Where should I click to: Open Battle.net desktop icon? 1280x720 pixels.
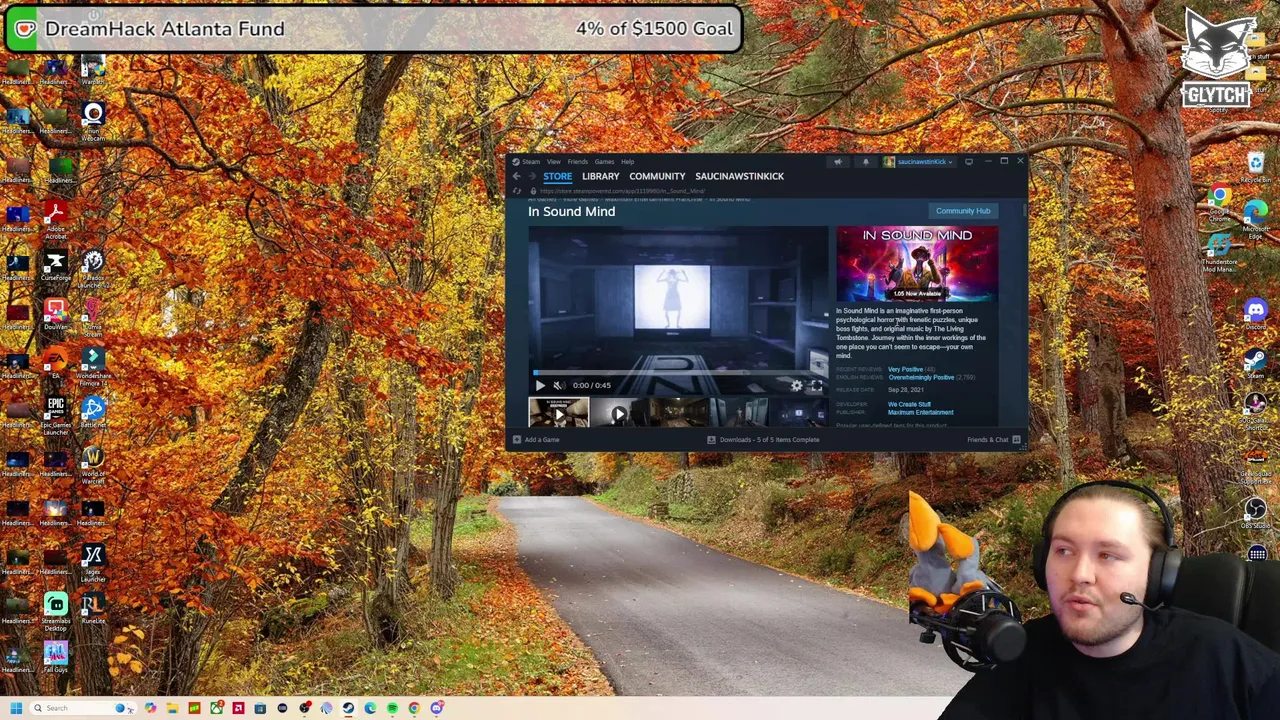pos(93,411)
